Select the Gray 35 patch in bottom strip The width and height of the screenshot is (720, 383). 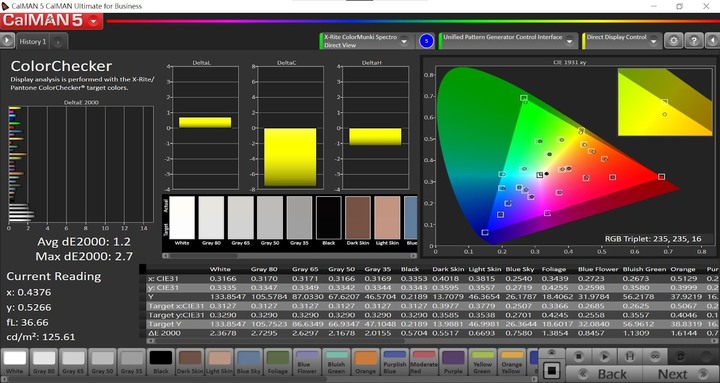pos(132,362)
